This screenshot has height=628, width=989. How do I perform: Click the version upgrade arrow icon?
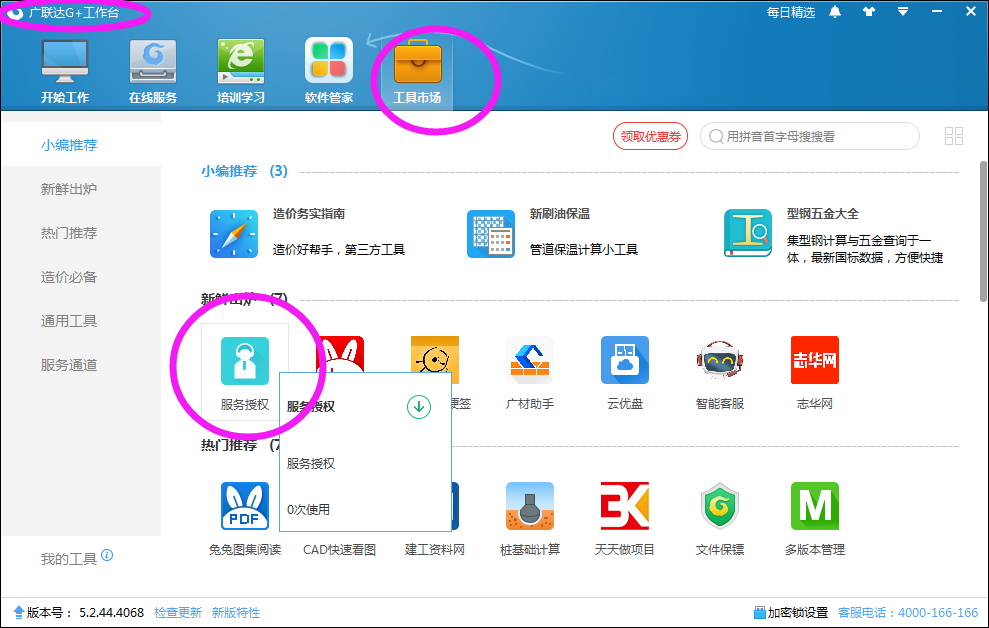pyautogui.click(x=18, y=612)
